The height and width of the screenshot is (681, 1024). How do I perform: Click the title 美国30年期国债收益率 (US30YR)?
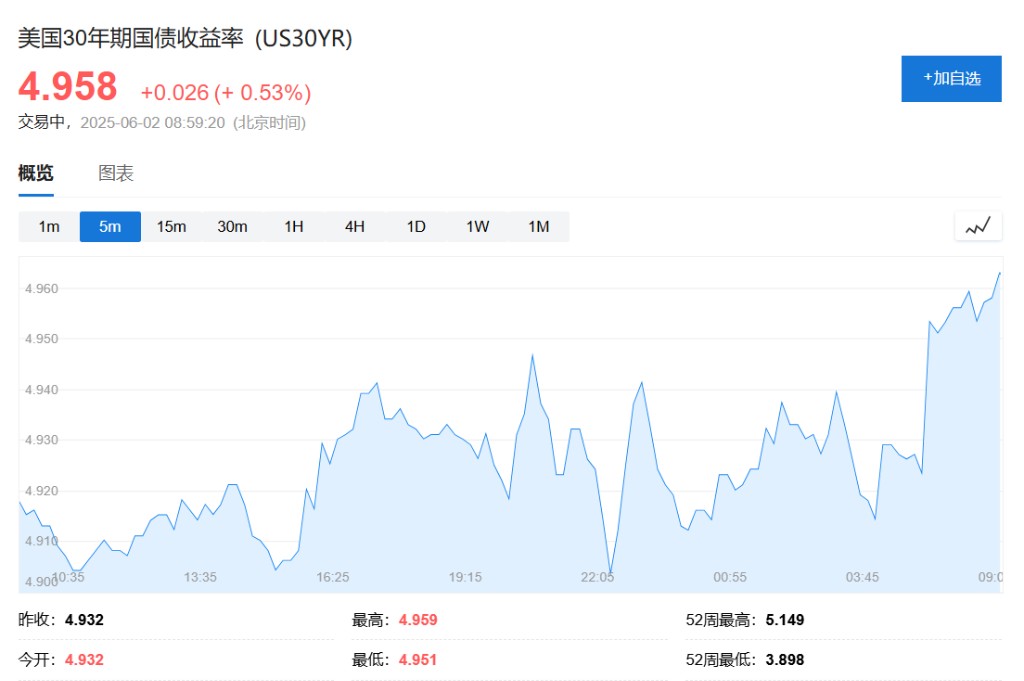tap(185, 38)
